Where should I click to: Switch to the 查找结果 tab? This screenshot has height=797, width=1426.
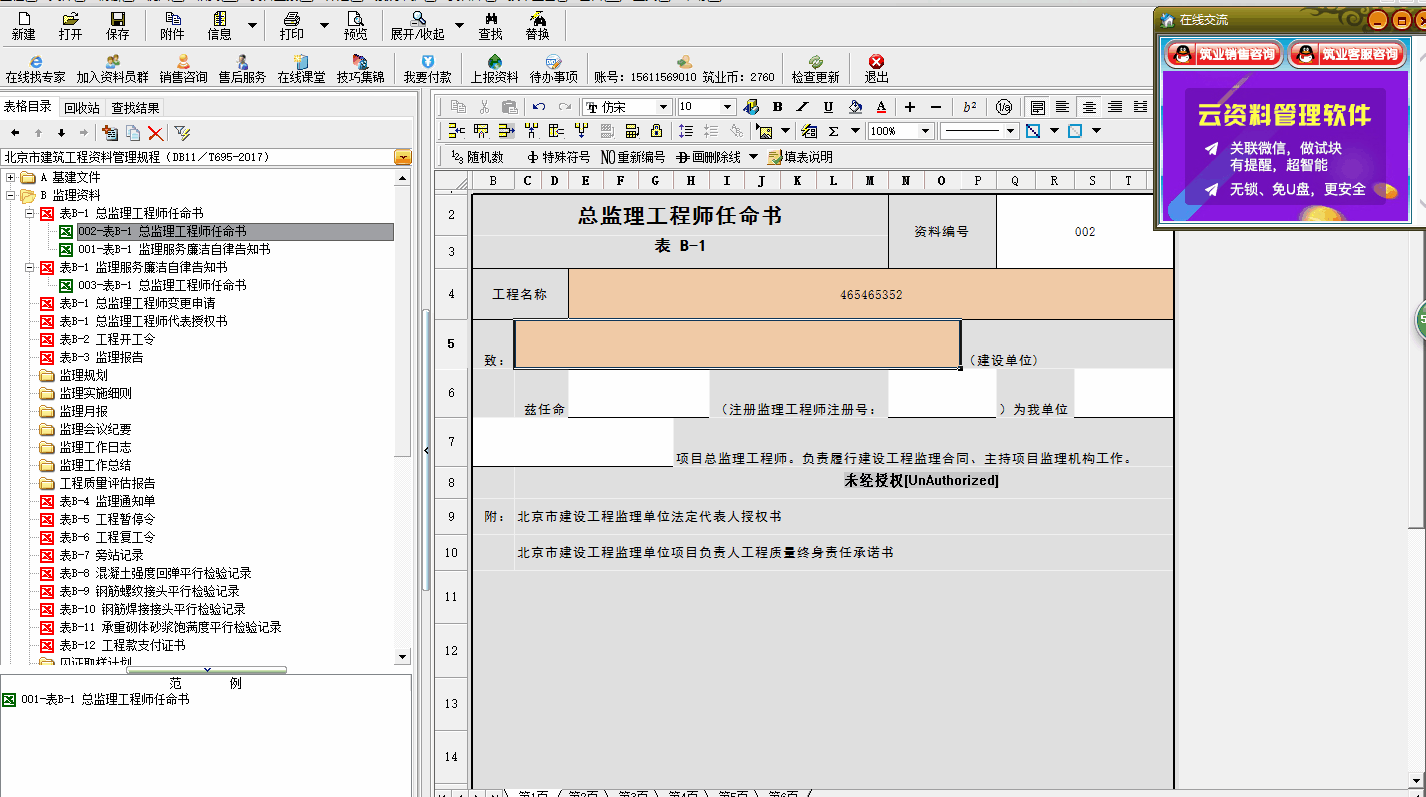(135, 108)
